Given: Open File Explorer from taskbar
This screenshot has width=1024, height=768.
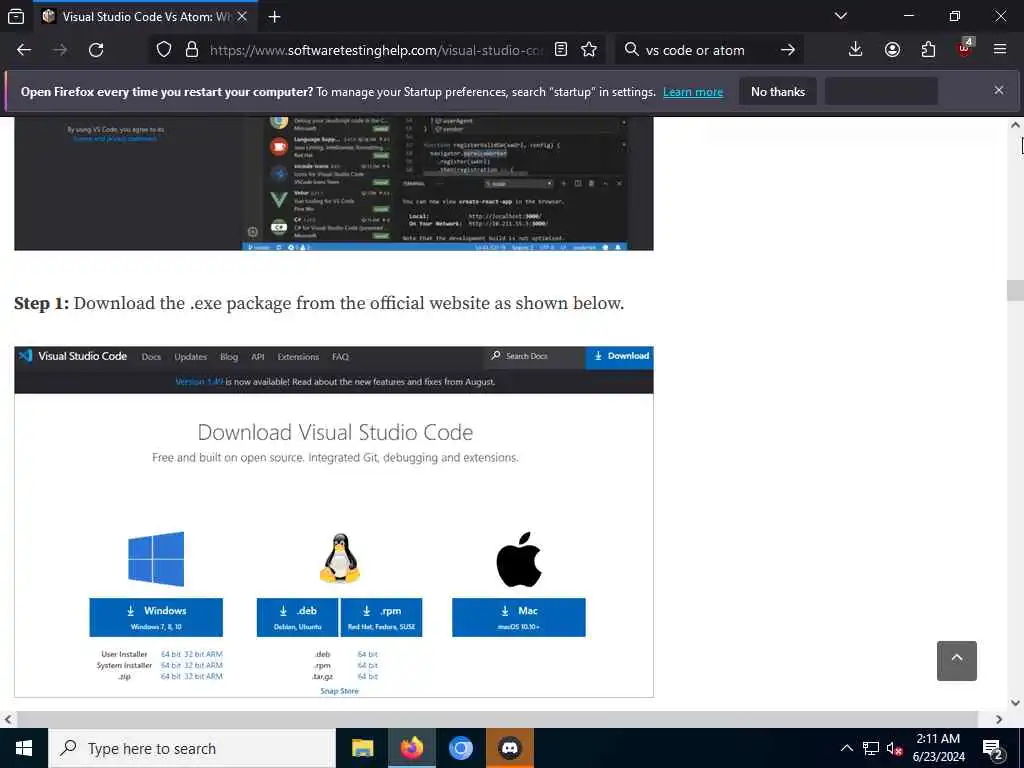Looking at the screenshot, I should click(x=362, y=748).
